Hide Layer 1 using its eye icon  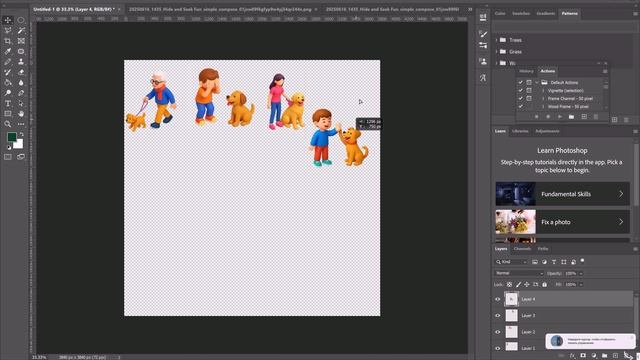498,348
